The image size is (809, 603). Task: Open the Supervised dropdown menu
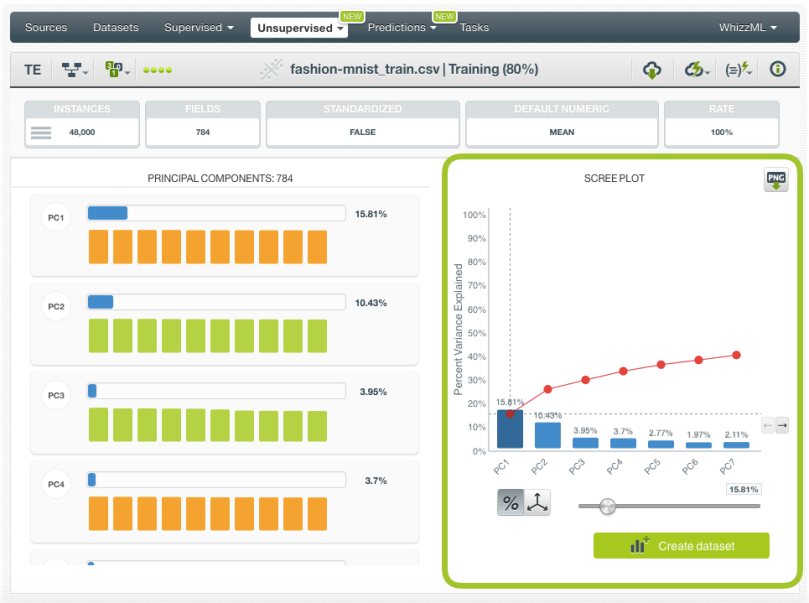point(198,27)
